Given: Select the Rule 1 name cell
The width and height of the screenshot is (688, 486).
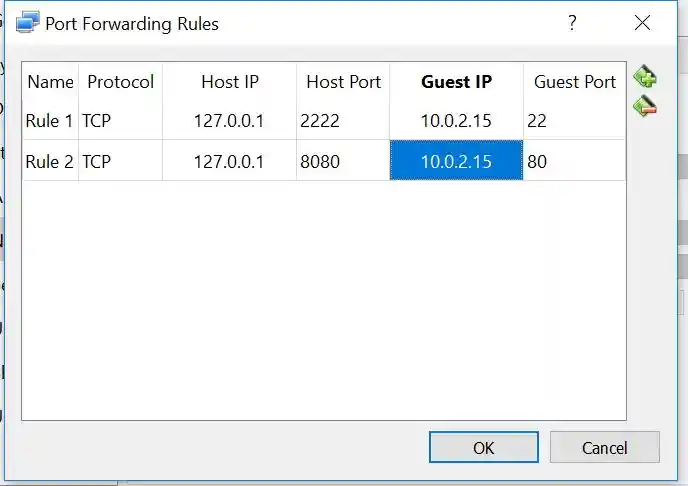Looking at the screenshot, I should 50,121.
